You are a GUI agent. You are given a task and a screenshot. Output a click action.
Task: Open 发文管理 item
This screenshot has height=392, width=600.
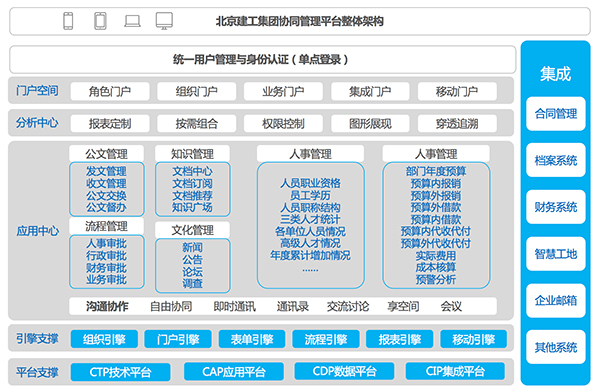[x=106, y=171]
